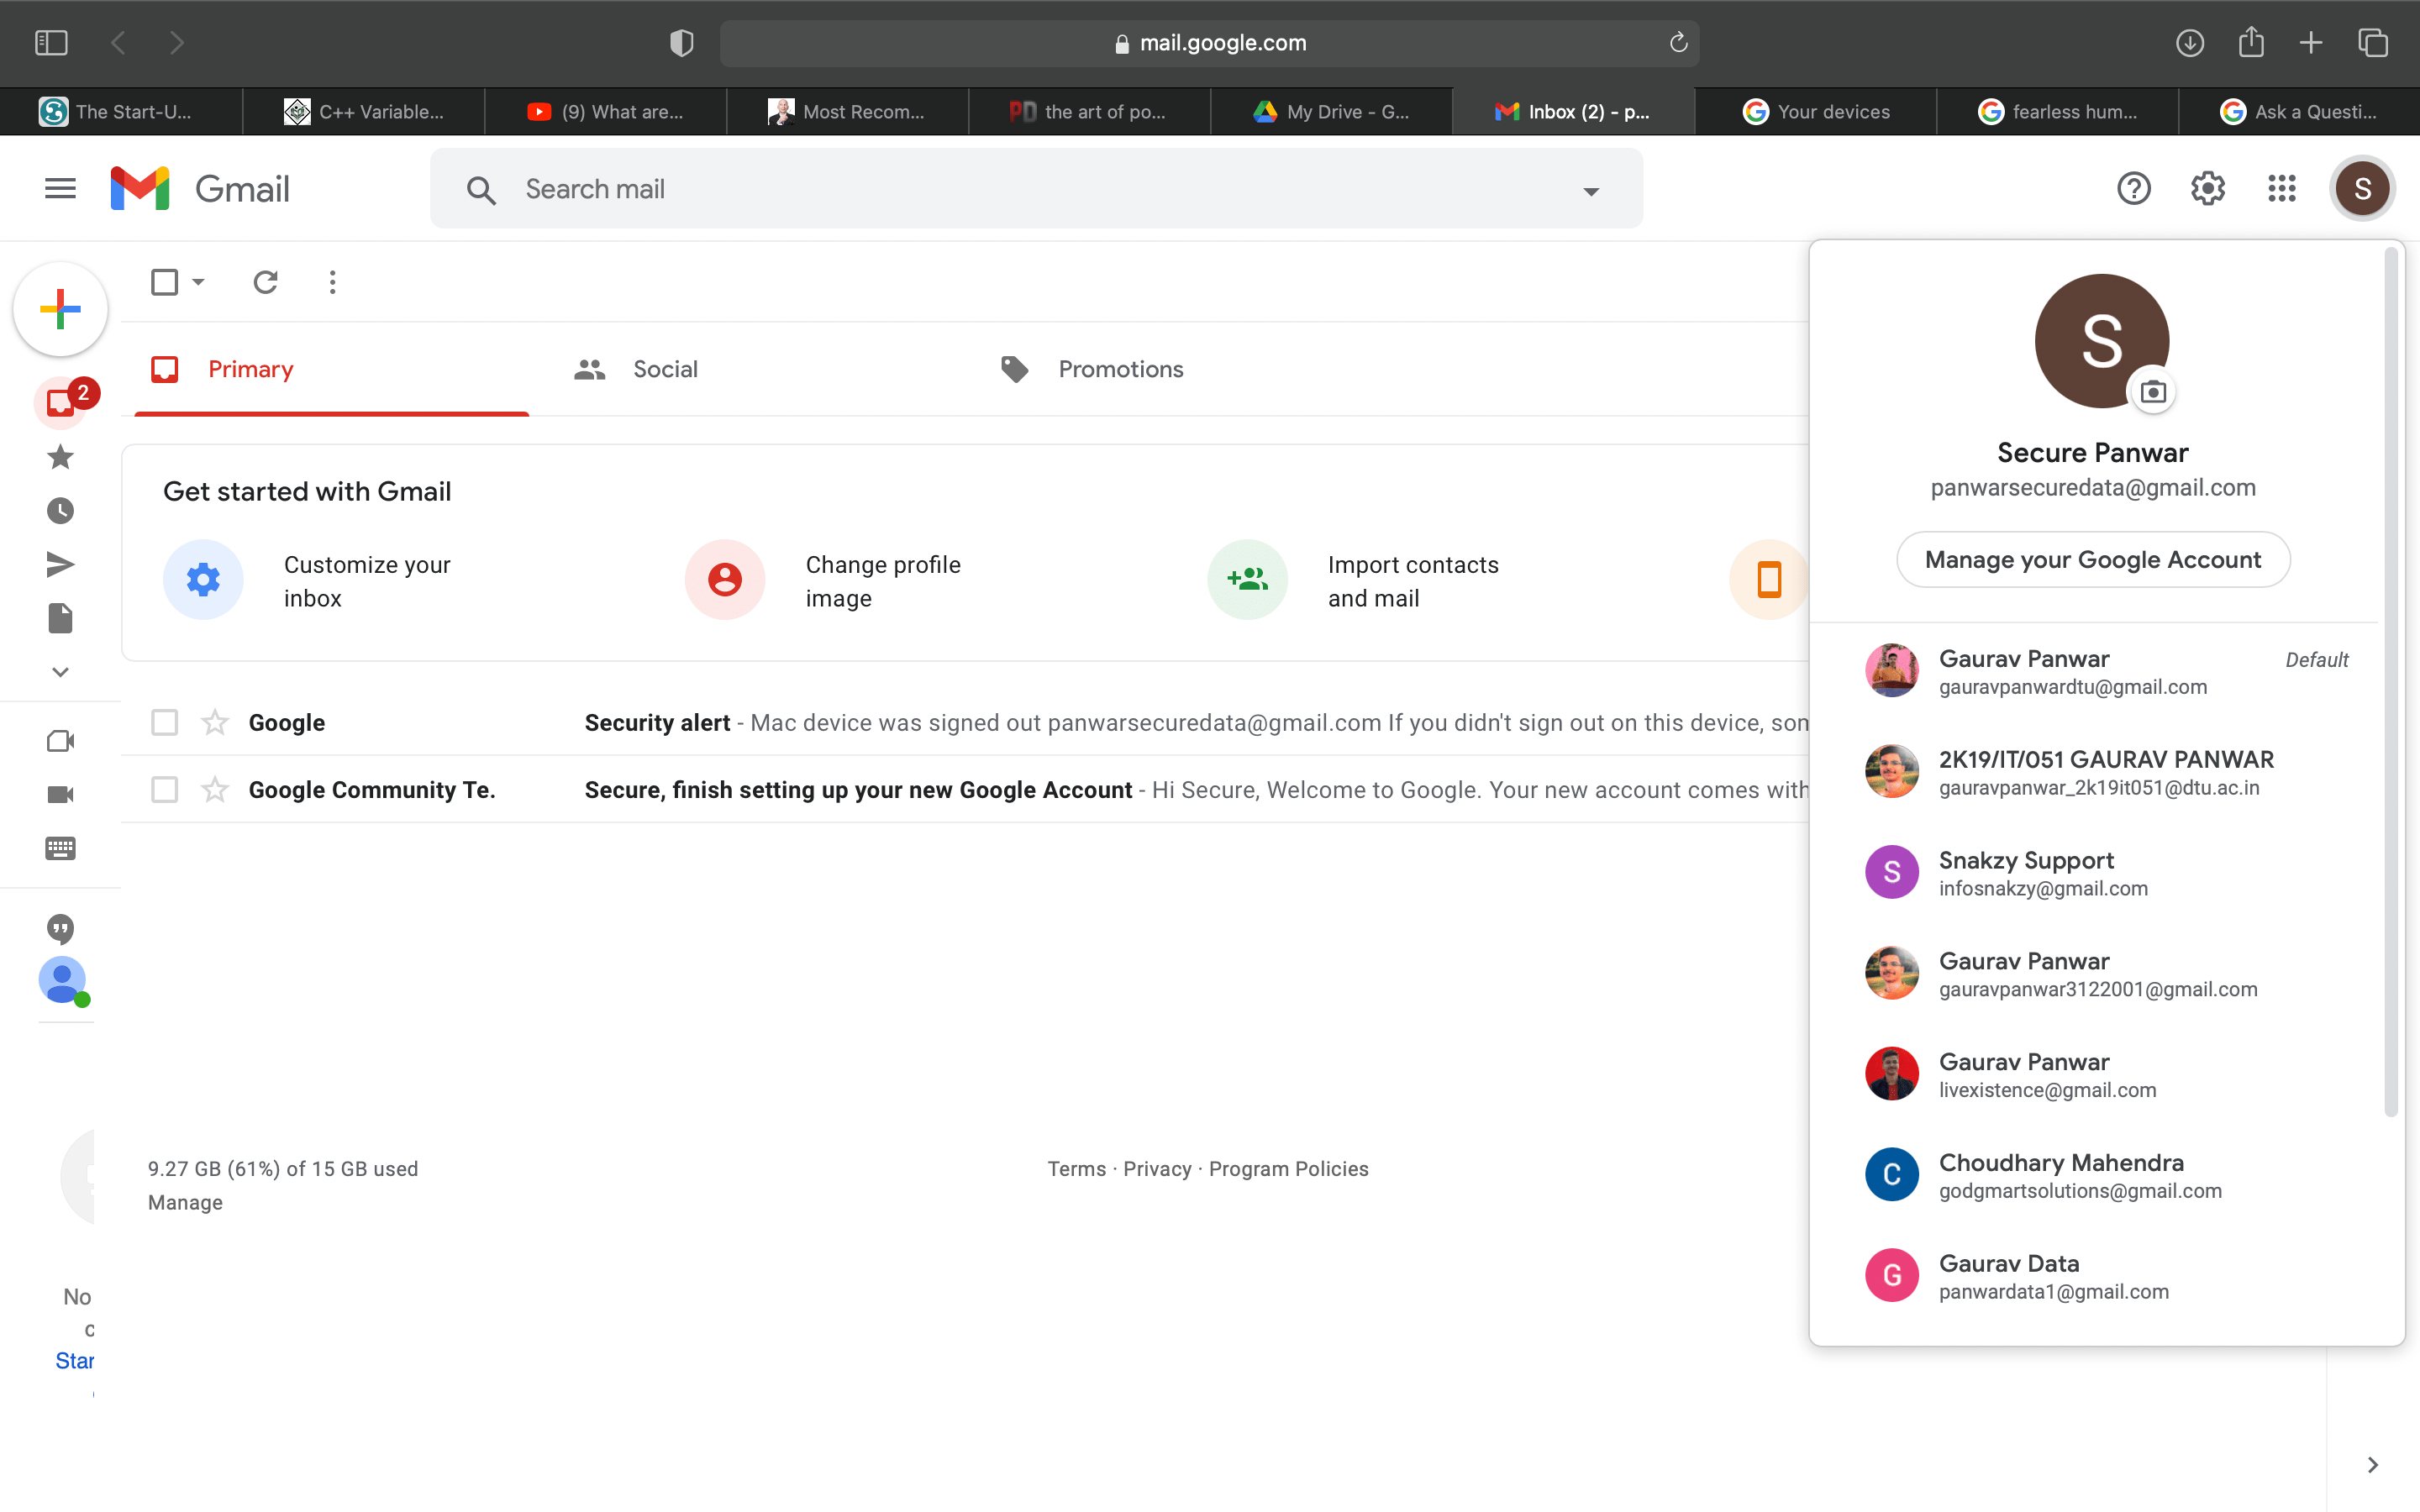Toggle the select all checkbox

point(164,282)
